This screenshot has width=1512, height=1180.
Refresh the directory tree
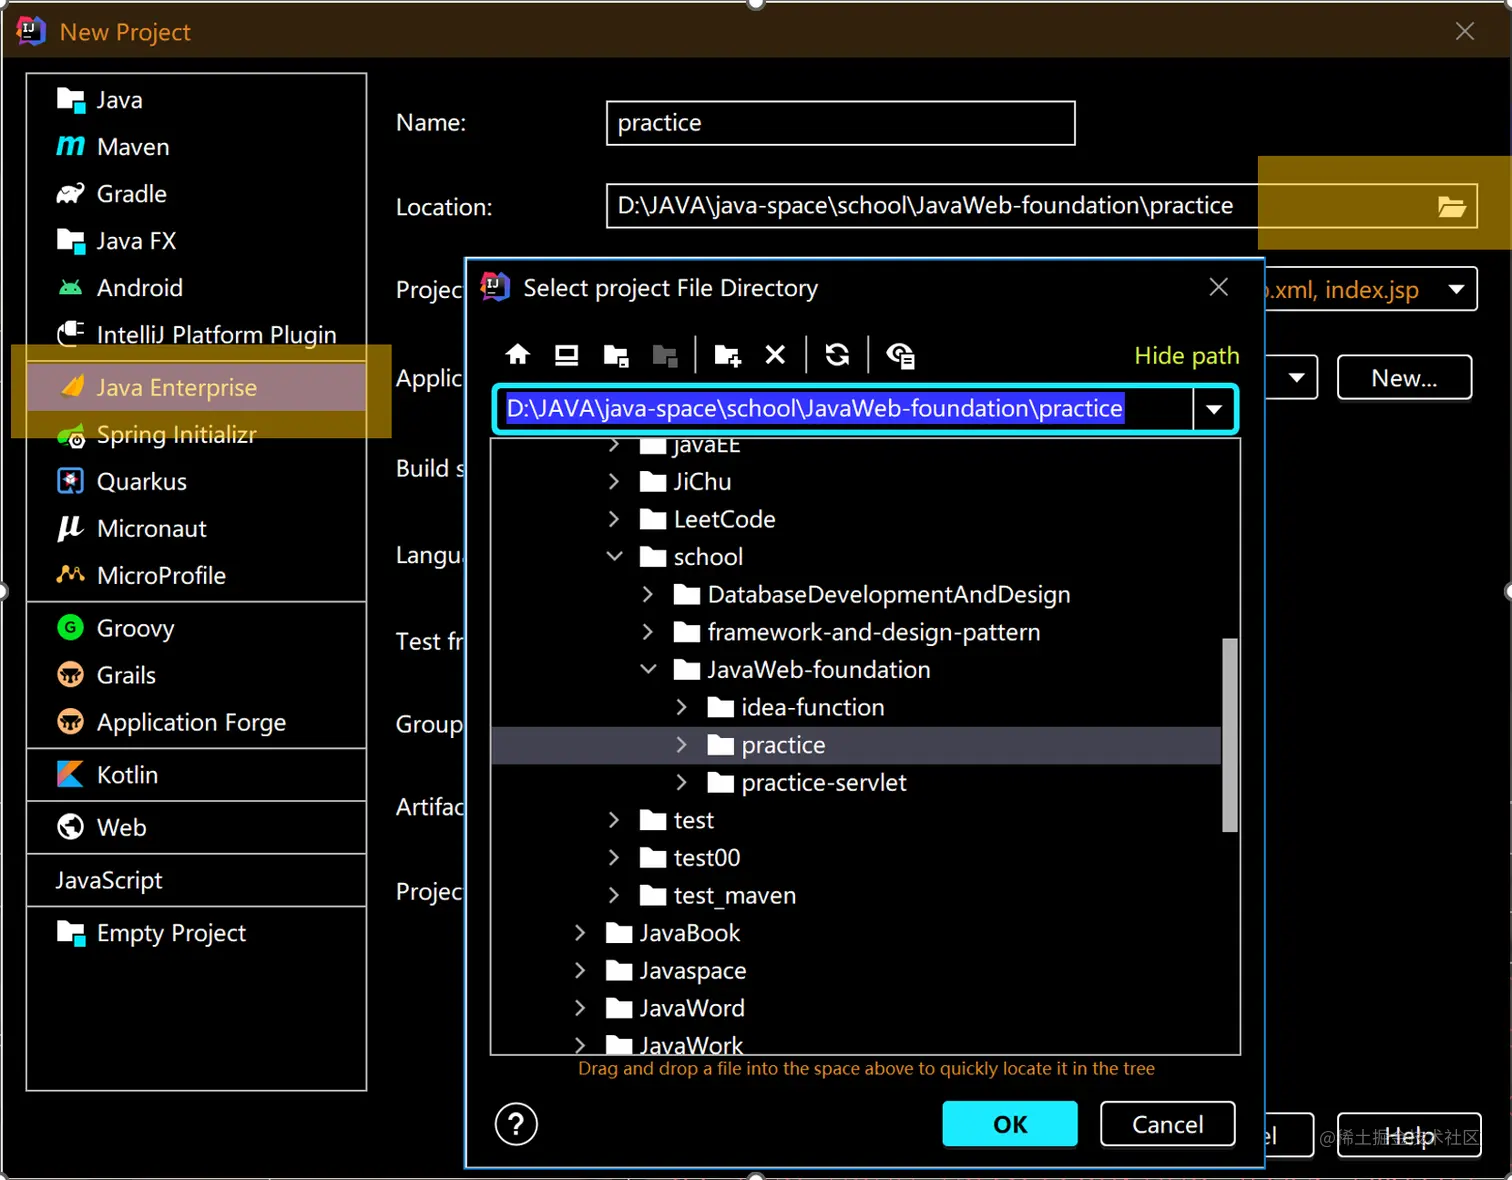point(837,355)
